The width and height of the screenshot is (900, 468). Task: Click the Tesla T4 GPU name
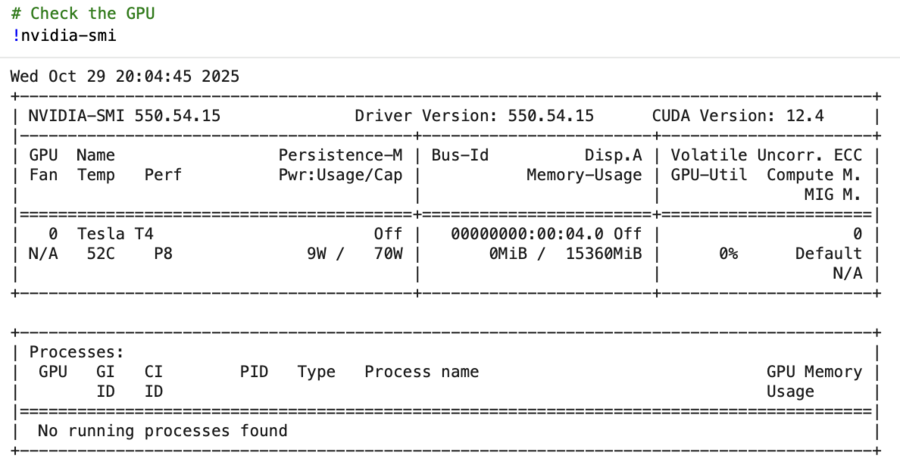tap(115, 234)
